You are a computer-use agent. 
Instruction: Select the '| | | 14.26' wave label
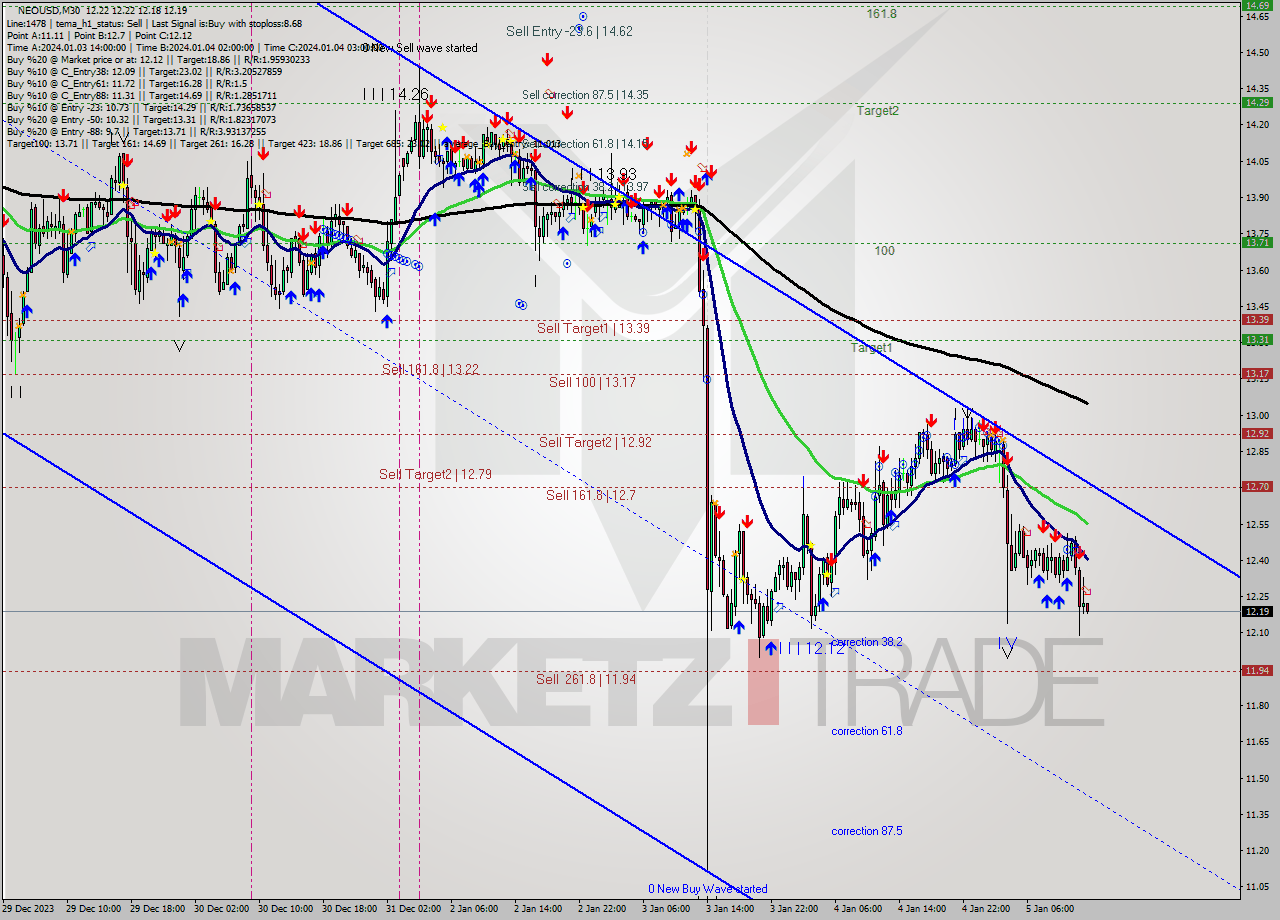coord(396,94)
